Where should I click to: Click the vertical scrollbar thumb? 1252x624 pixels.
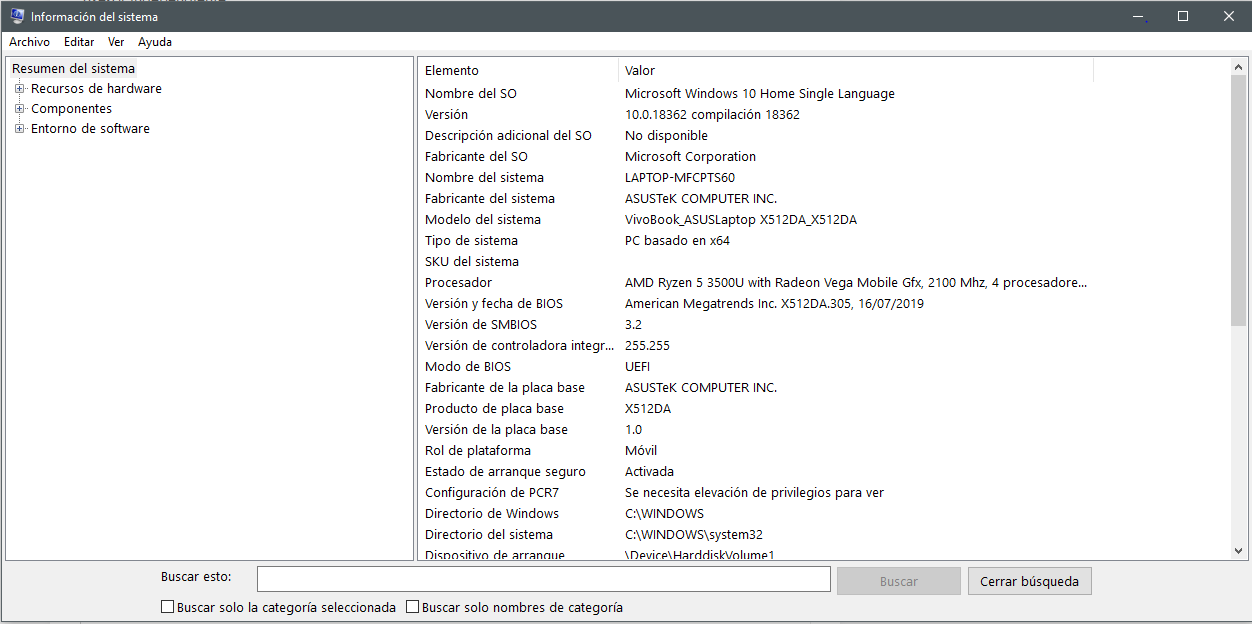1239,201
